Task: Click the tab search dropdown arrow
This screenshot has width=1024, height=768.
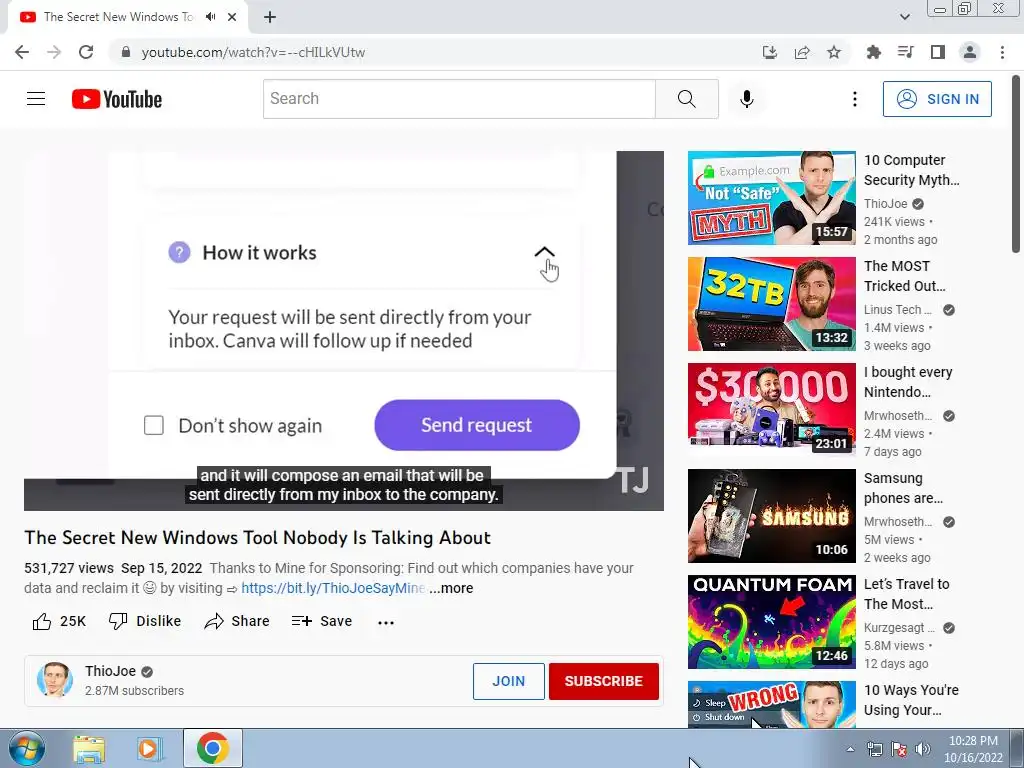Action: 904,17
